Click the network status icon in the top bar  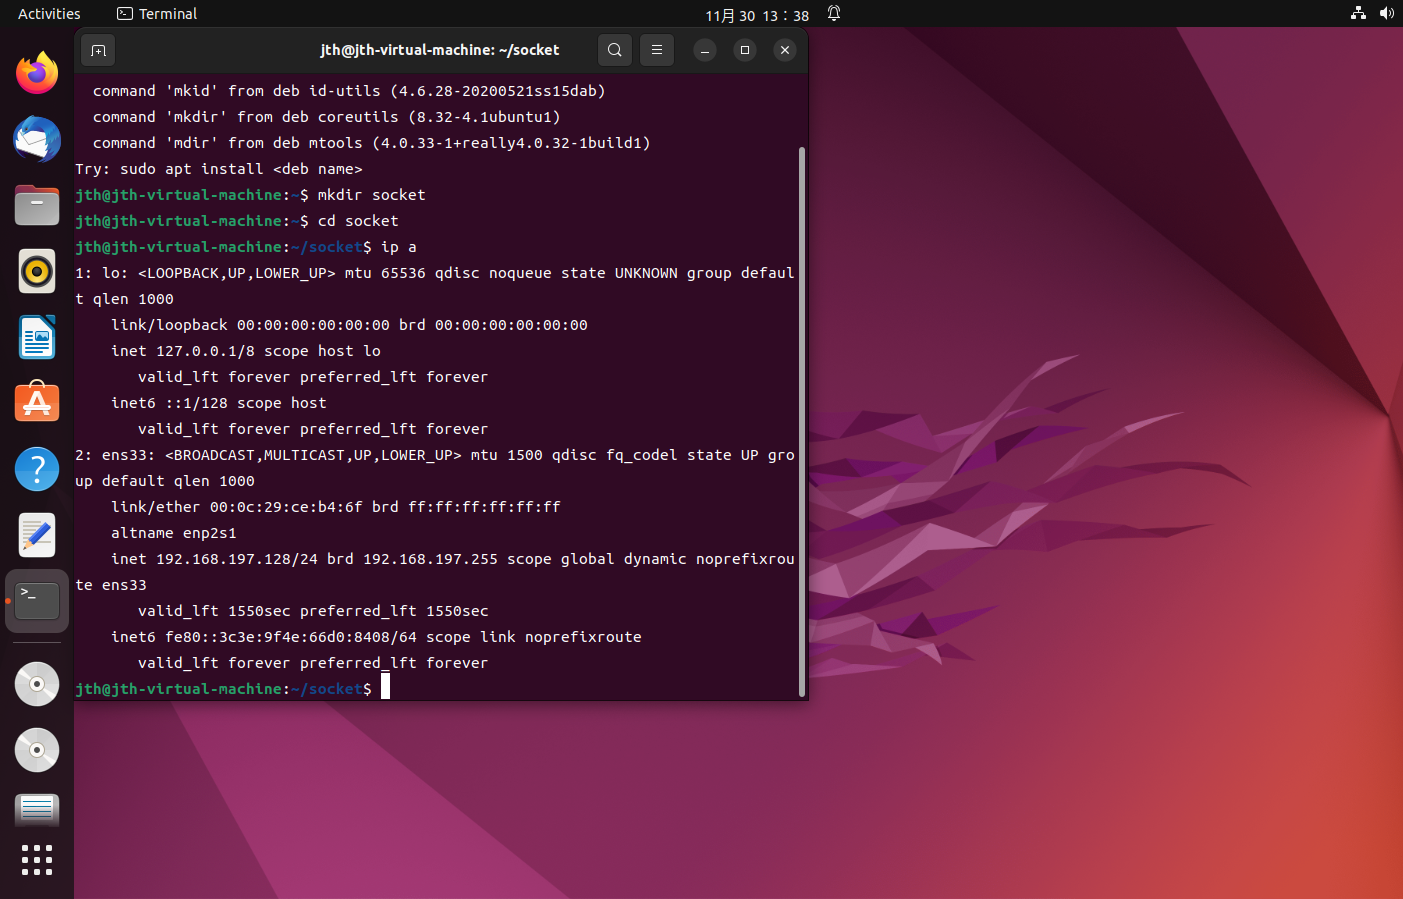pyautogui.click(x=1358, y=14)
